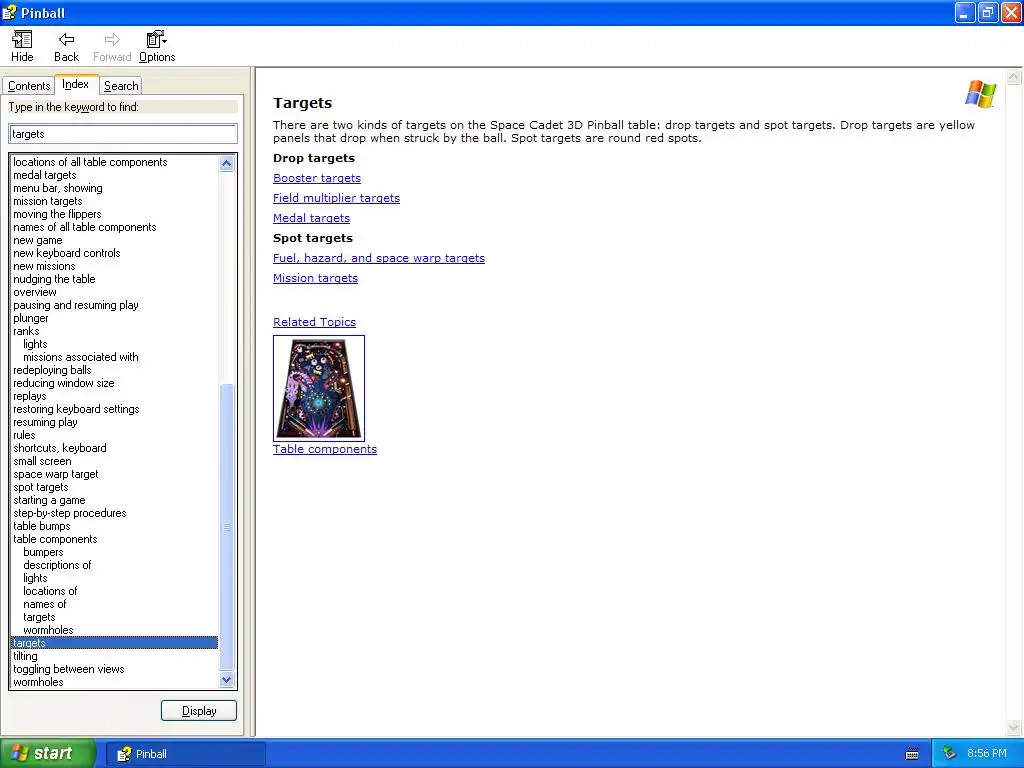Viewport: 1024px width, 768px height.
Task: Open the Table components link
Action: [x=325, y=449]
